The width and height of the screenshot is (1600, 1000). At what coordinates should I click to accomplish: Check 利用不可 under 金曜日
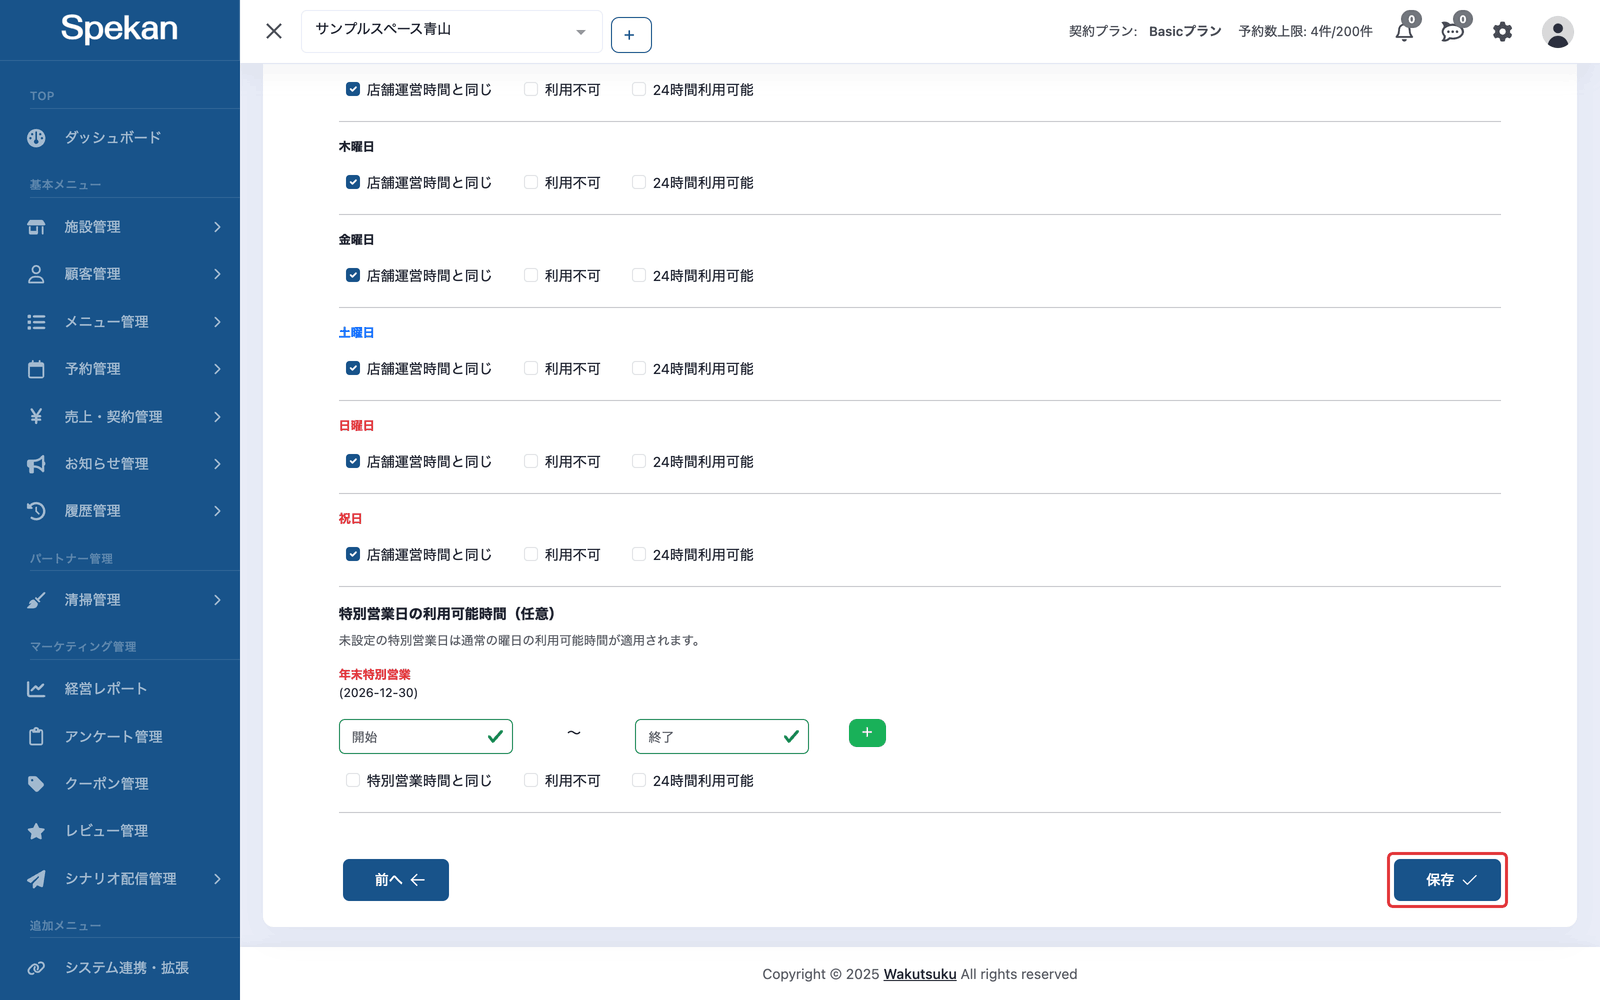click(531, 275)
